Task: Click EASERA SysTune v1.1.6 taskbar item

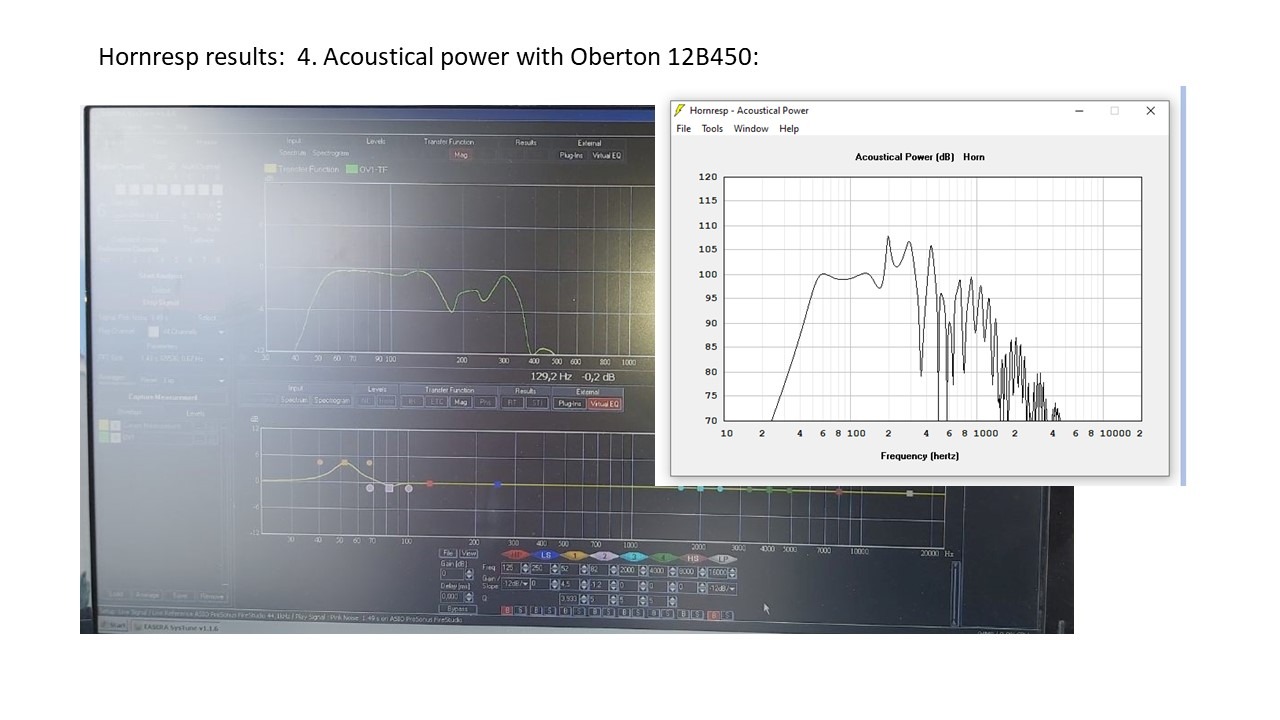Action: [178, 627]
